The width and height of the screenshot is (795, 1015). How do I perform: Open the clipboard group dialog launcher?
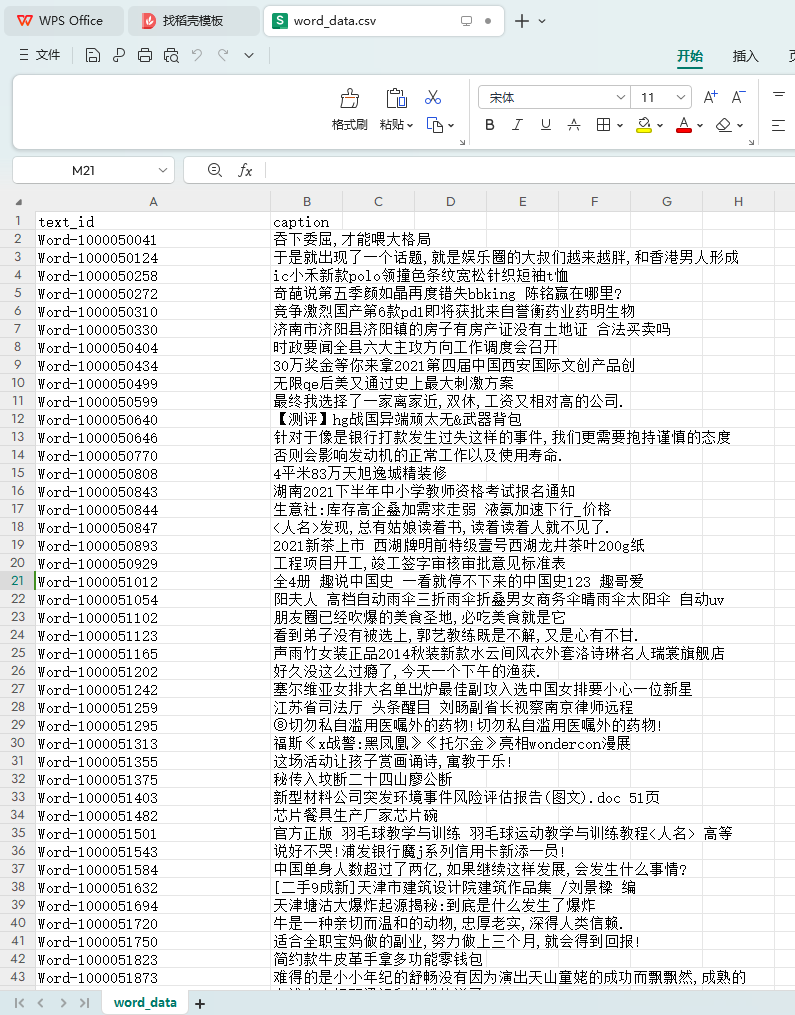[x=462, y=142]
